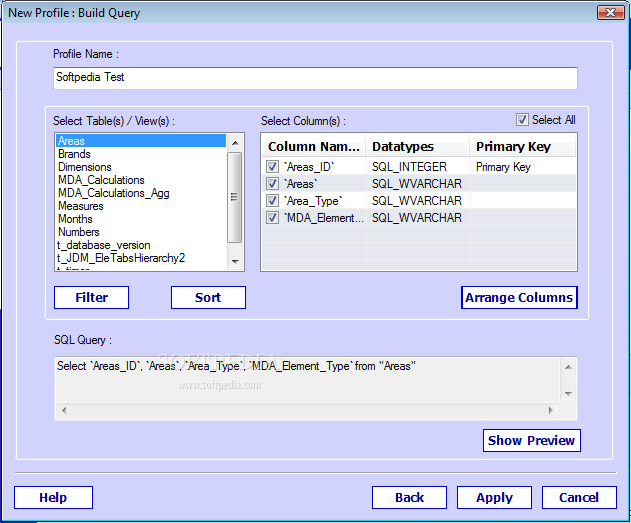Open Help for this dialog
This screenshot has height=523, width=631.
pos(53,497)
